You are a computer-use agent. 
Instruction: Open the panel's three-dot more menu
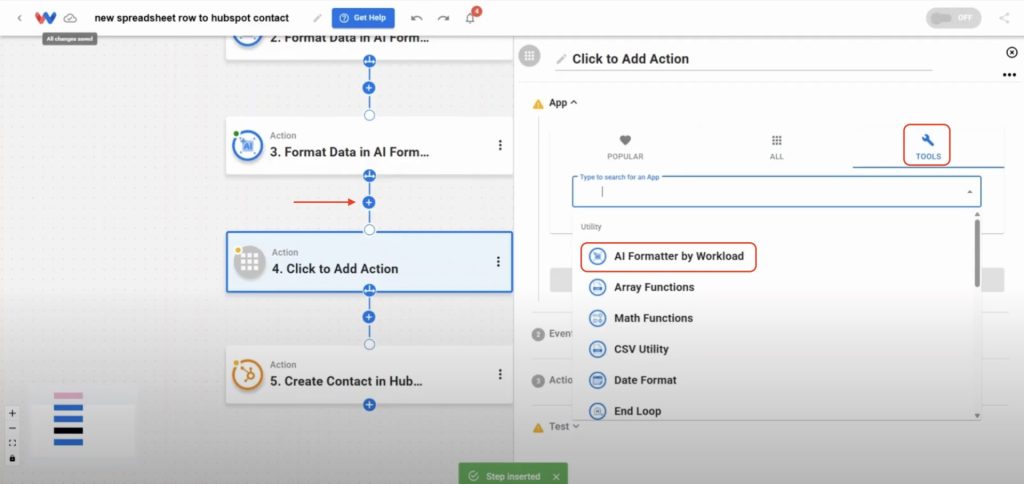point(1009,75)
